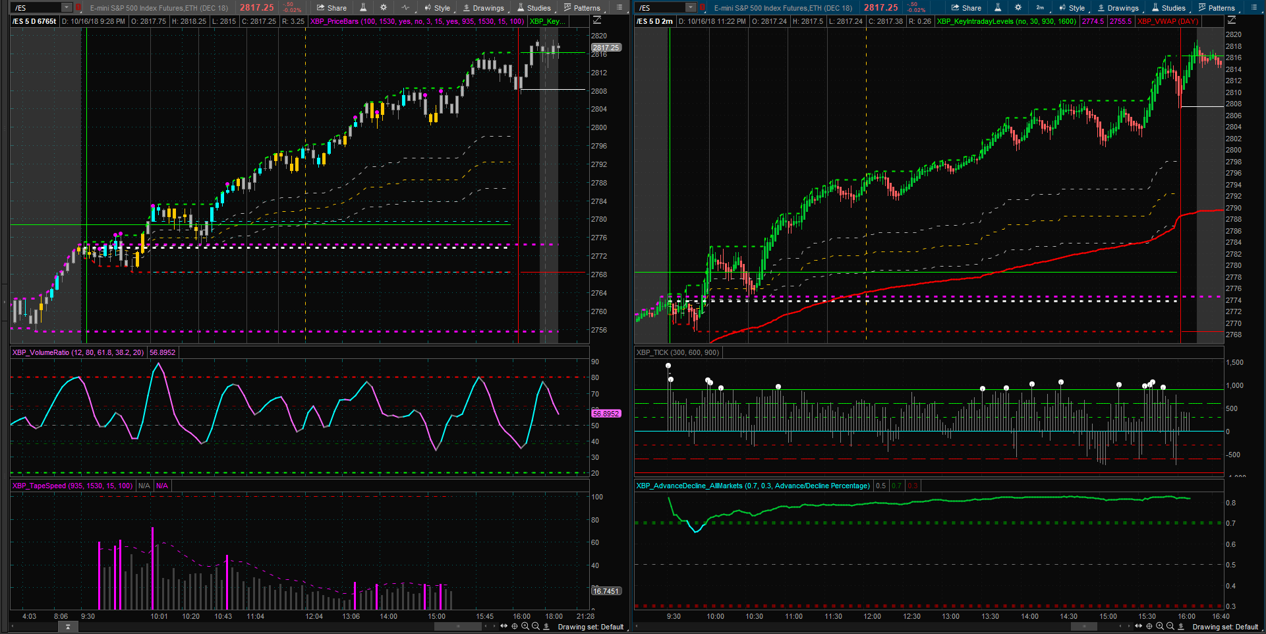Click crosshair pan icon on right chart footer
The image size is (1266, 634).
(x=1149, y=627)
